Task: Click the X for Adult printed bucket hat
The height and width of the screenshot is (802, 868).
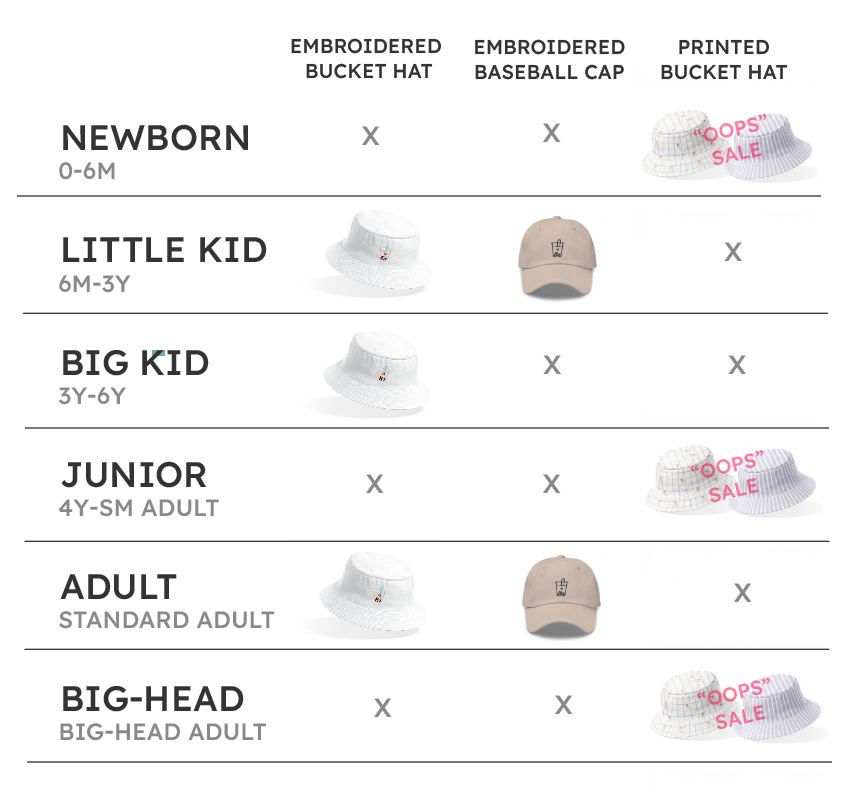Action: click(x=742, y=594)
